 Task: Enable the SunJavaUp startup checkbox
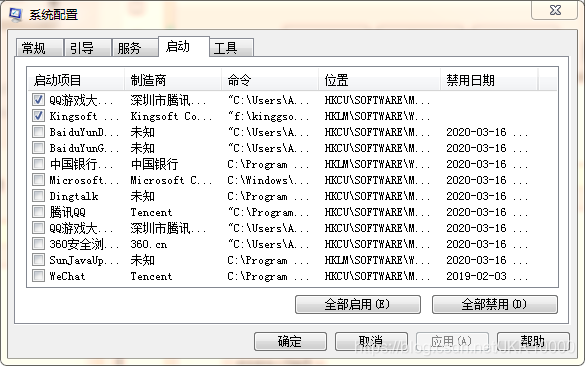point(38,260)
